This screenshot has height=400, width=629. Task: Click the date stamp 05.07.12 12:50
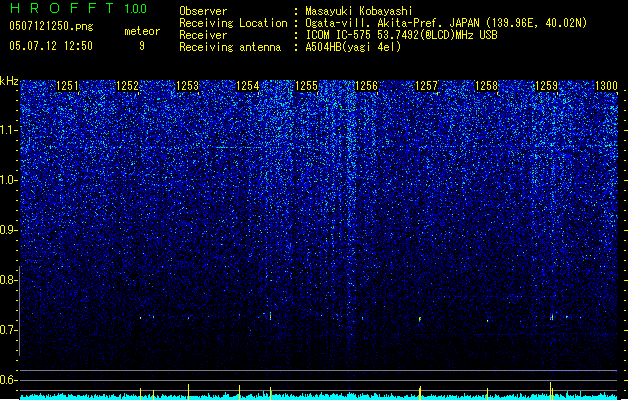pyautogui.click(x=51, y=46)
